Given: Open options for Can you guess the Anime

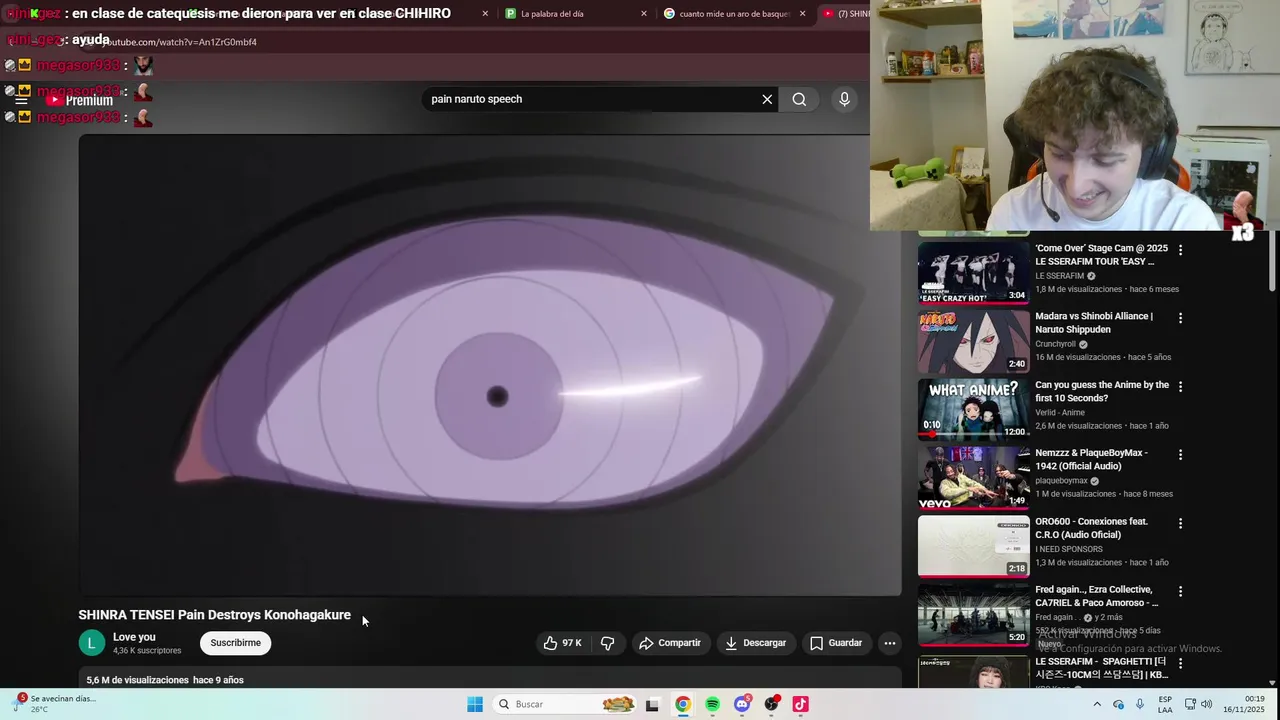Looking at the screenshot, I should click(1180, 386).
